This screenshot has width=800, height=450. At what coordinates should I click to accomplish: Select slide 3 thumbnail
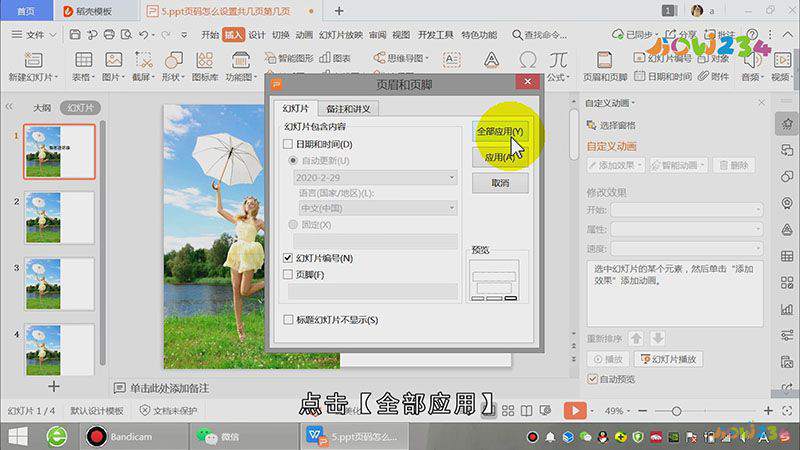click(x=59, y=284)
